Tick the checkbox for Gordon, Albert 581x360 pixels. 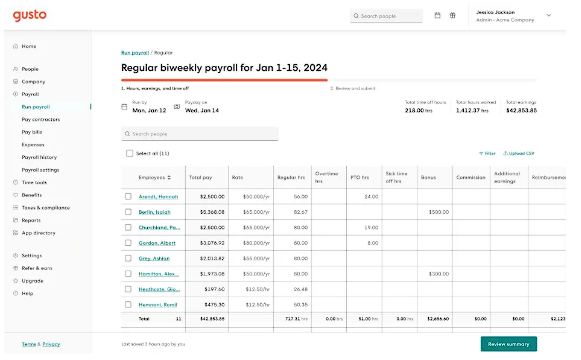pyautogui.click(x=128, y=243)
